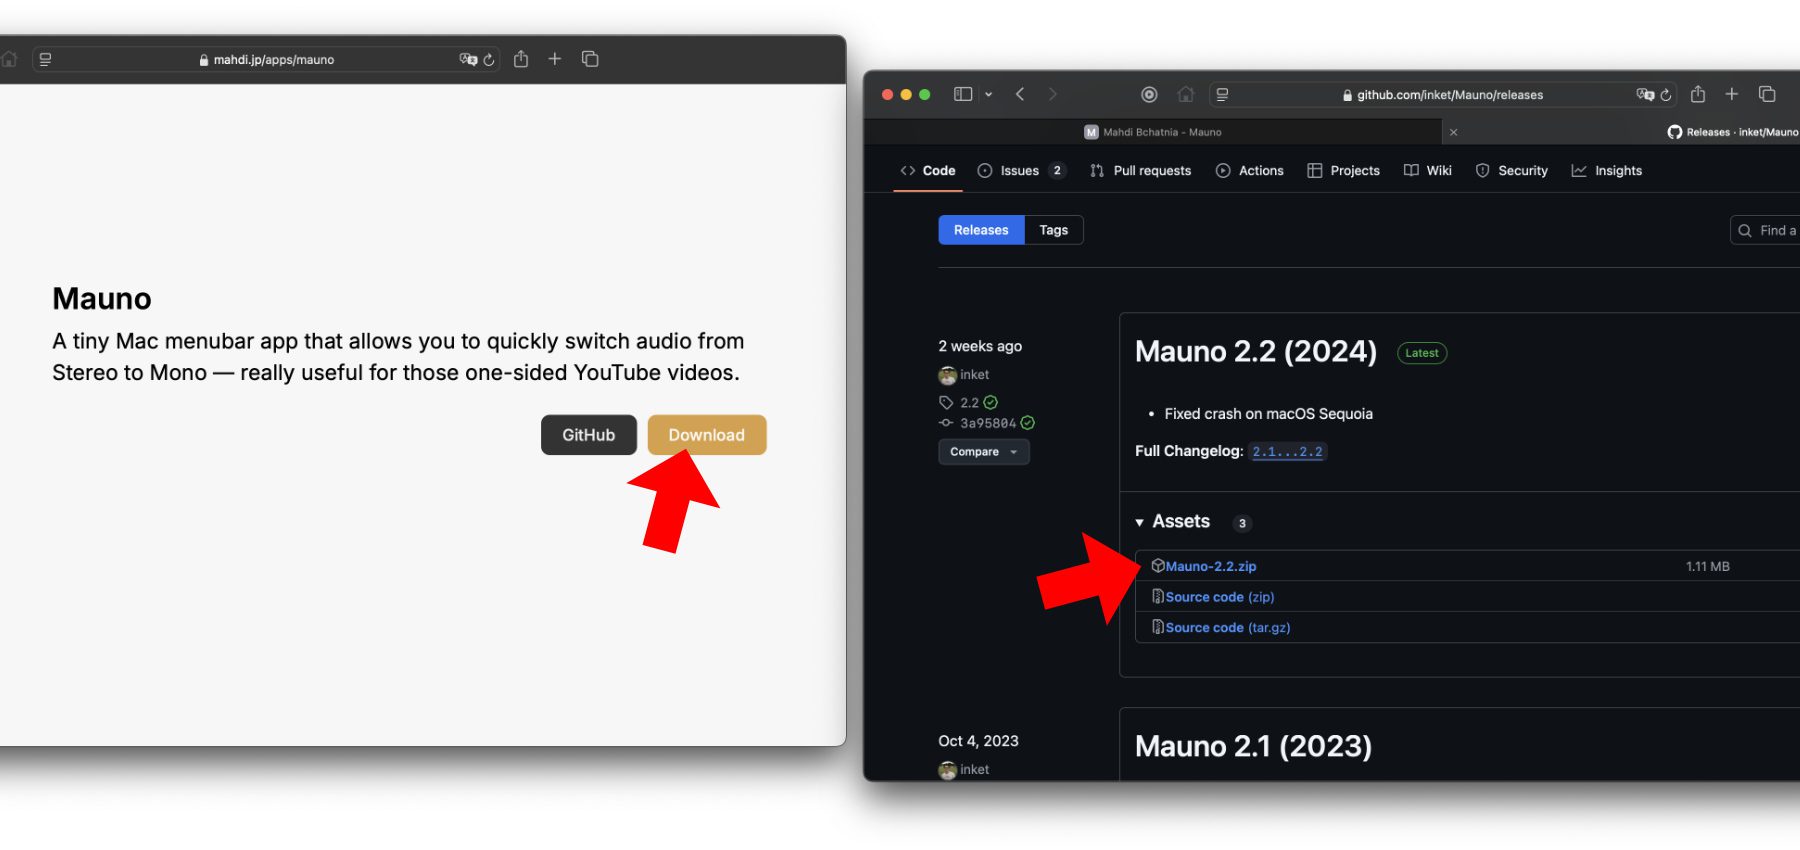Click the Find a release search field
1800x850 pixels.
click(1770, 230)
